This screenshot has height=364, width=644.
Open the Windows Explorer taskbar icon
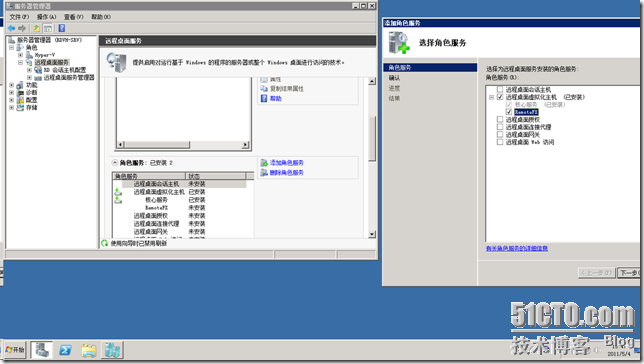(89, 350)
